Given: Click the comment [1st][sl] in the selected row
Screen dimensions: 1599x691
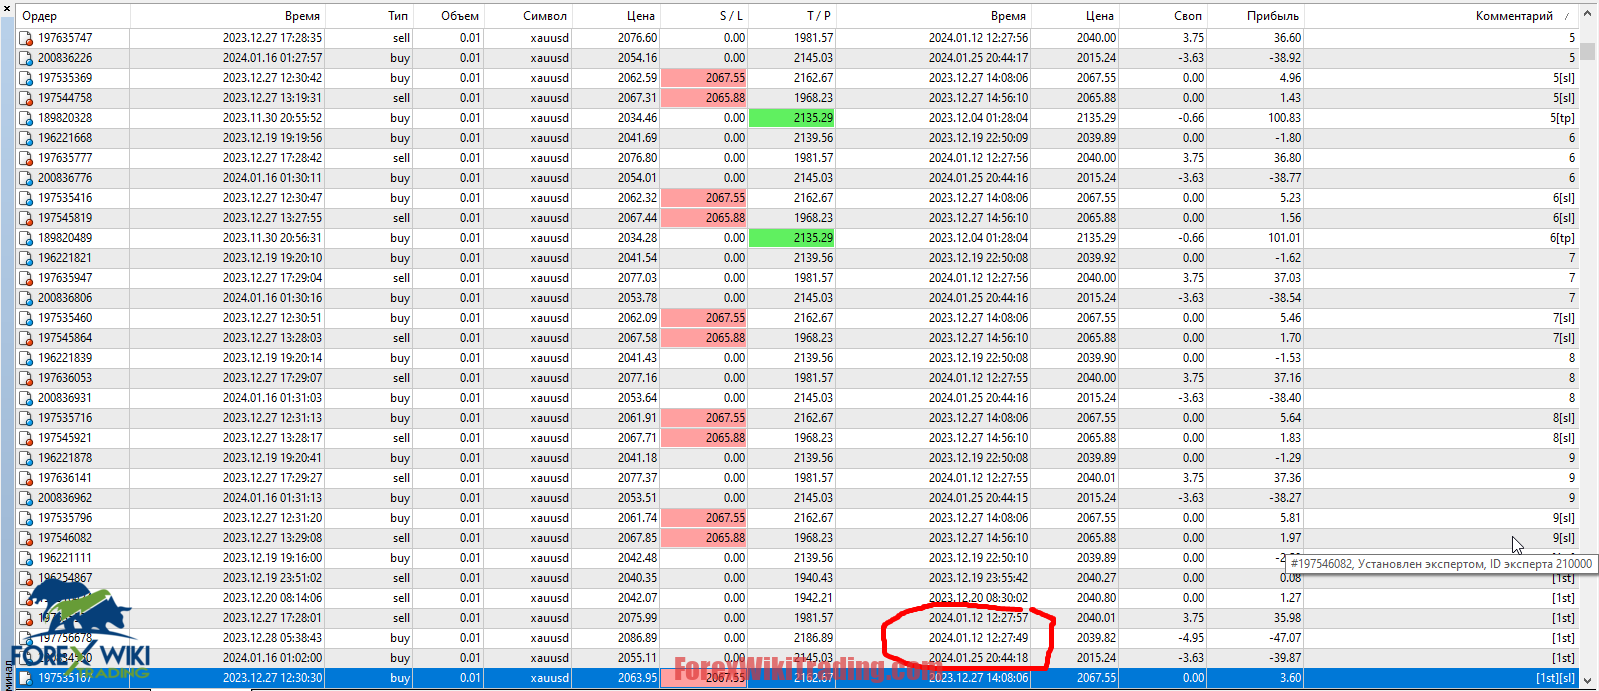Looking at the screenshot, I should (1556, 678).
